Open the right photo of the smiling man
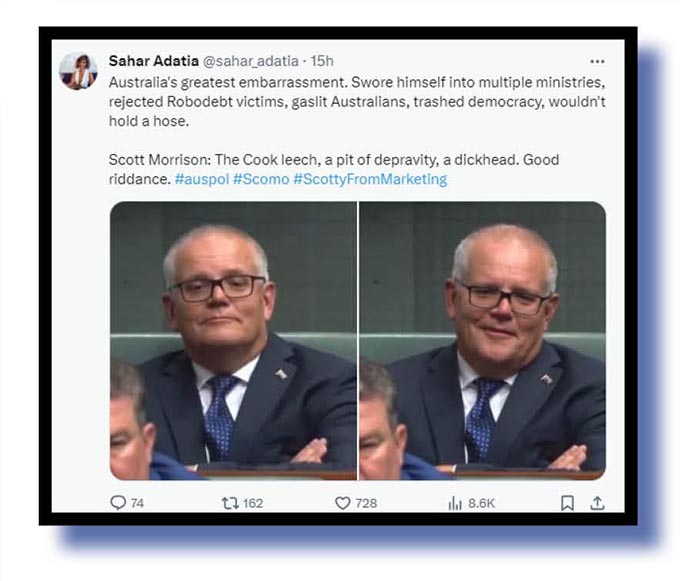680x581 pixels. [482, 340]
